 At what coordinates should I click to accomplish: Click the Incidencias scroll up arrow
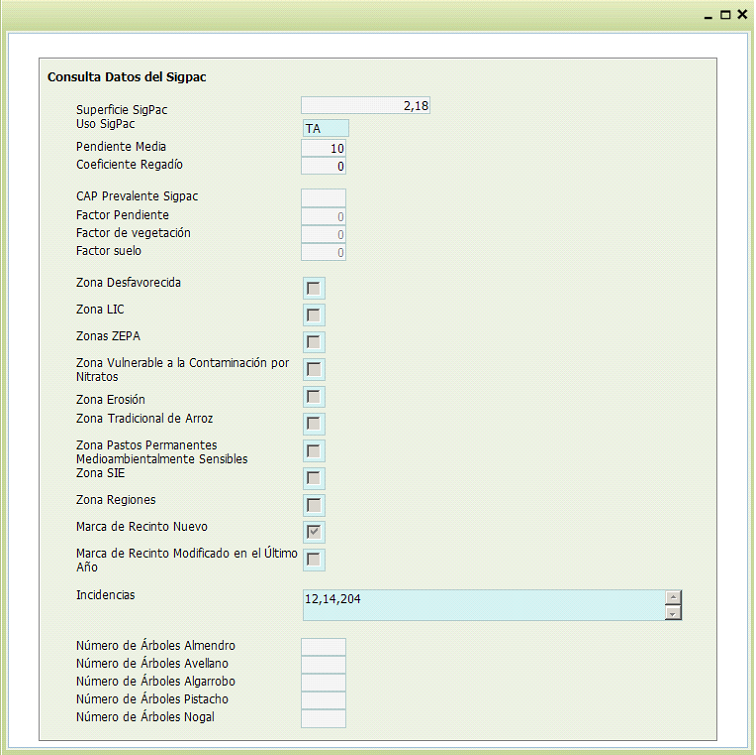click(x=673, y=597)
